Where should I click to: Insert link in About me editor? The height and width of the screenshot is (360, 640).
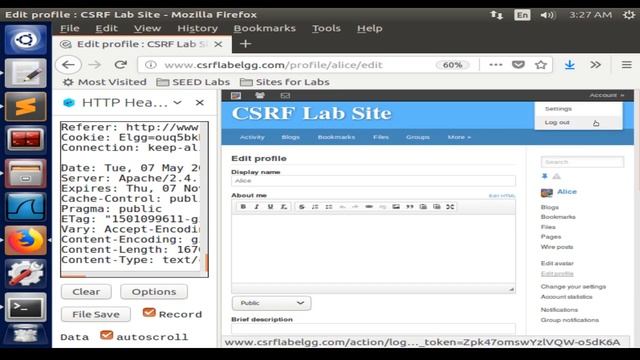click(x=369, y=207)
